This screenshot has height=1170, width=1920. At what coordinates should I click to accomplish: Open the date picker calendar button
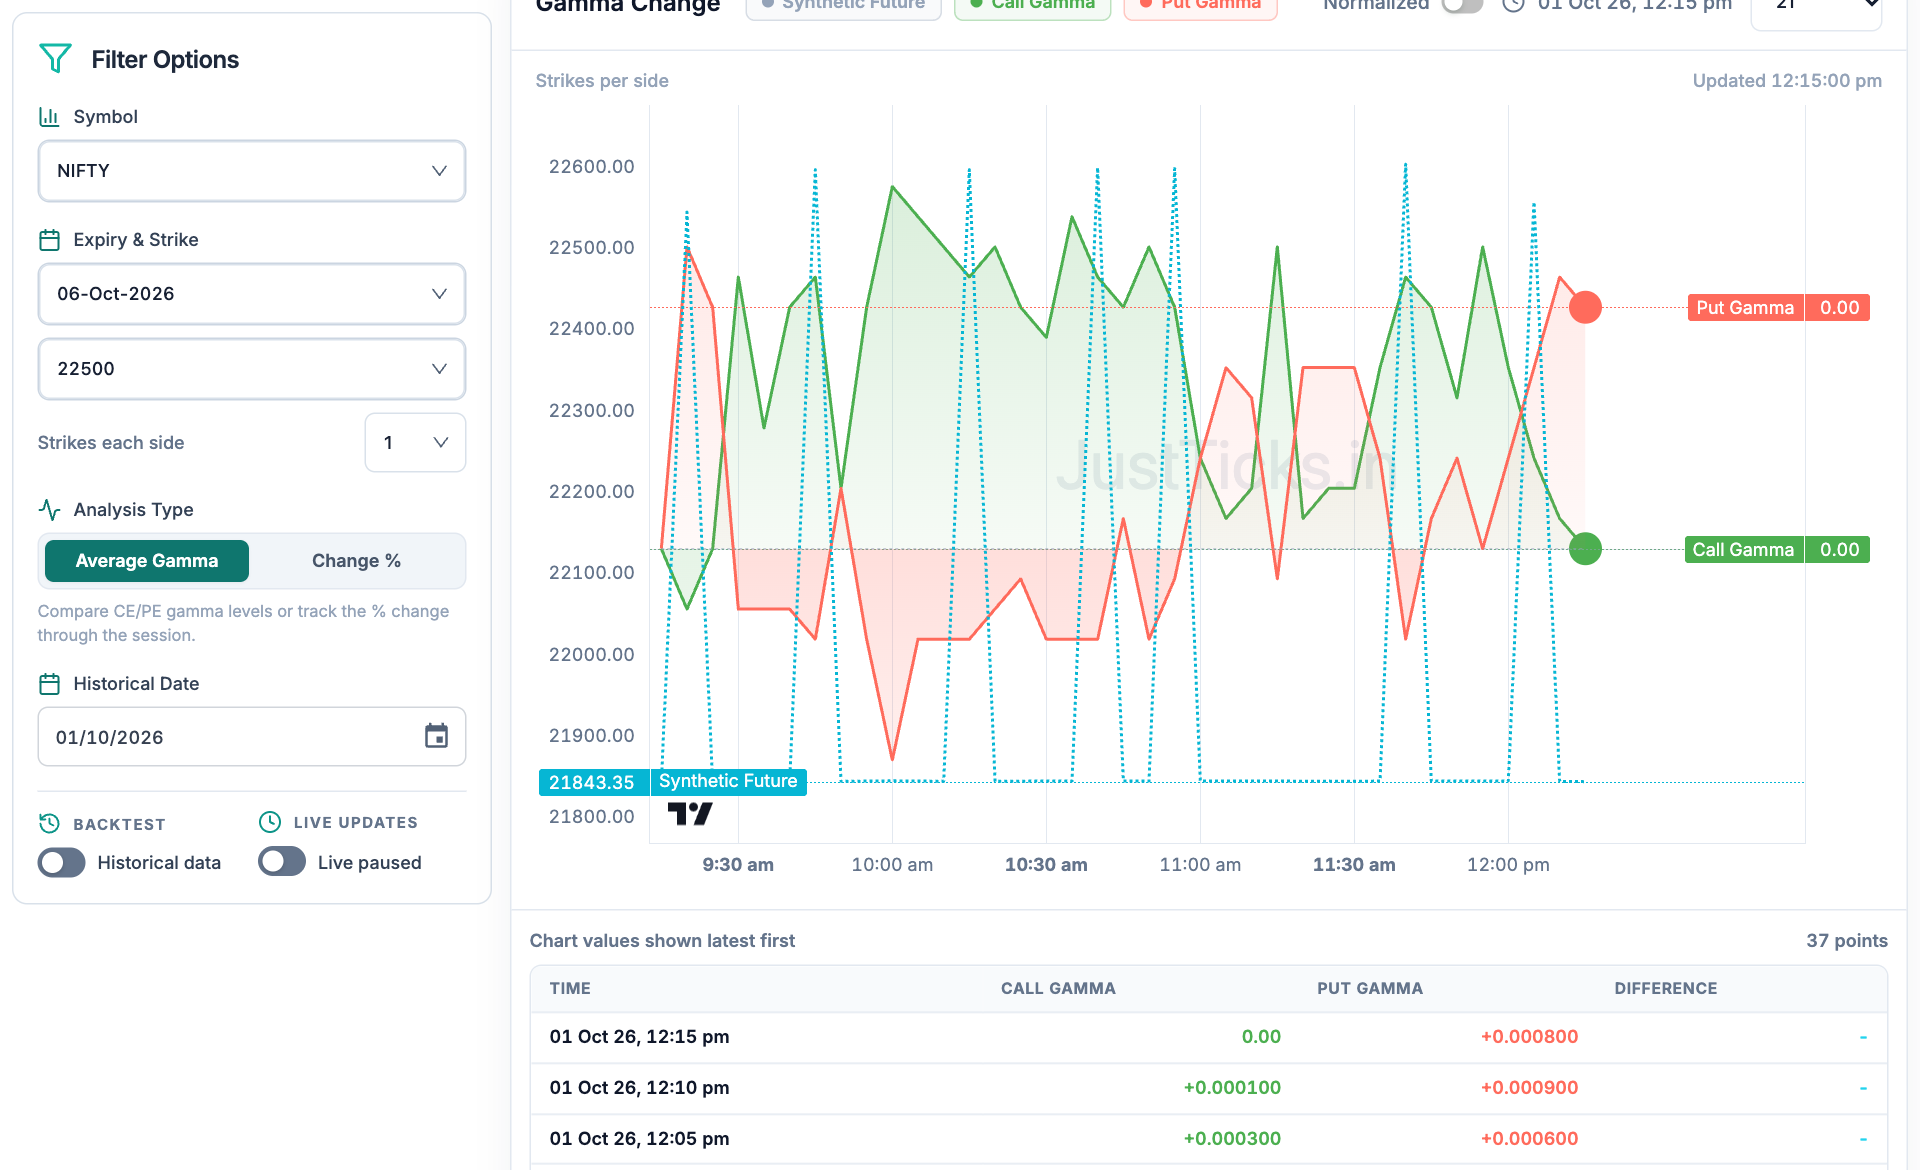(x=436, y=737)
